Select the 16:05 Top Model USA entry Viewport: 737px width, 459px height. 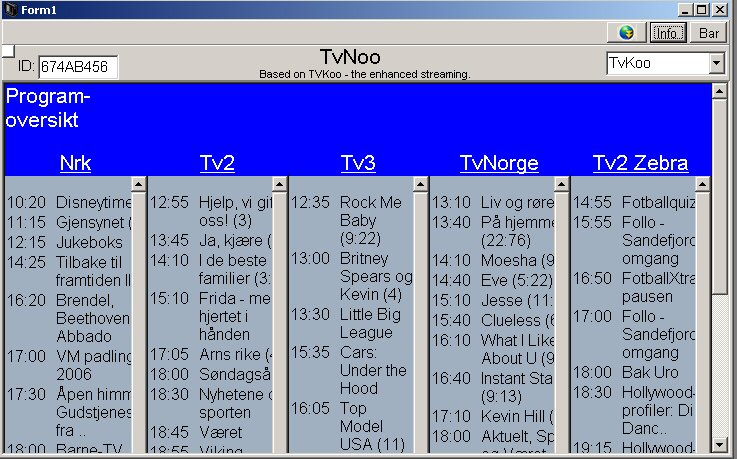click(x=348, y=426)
